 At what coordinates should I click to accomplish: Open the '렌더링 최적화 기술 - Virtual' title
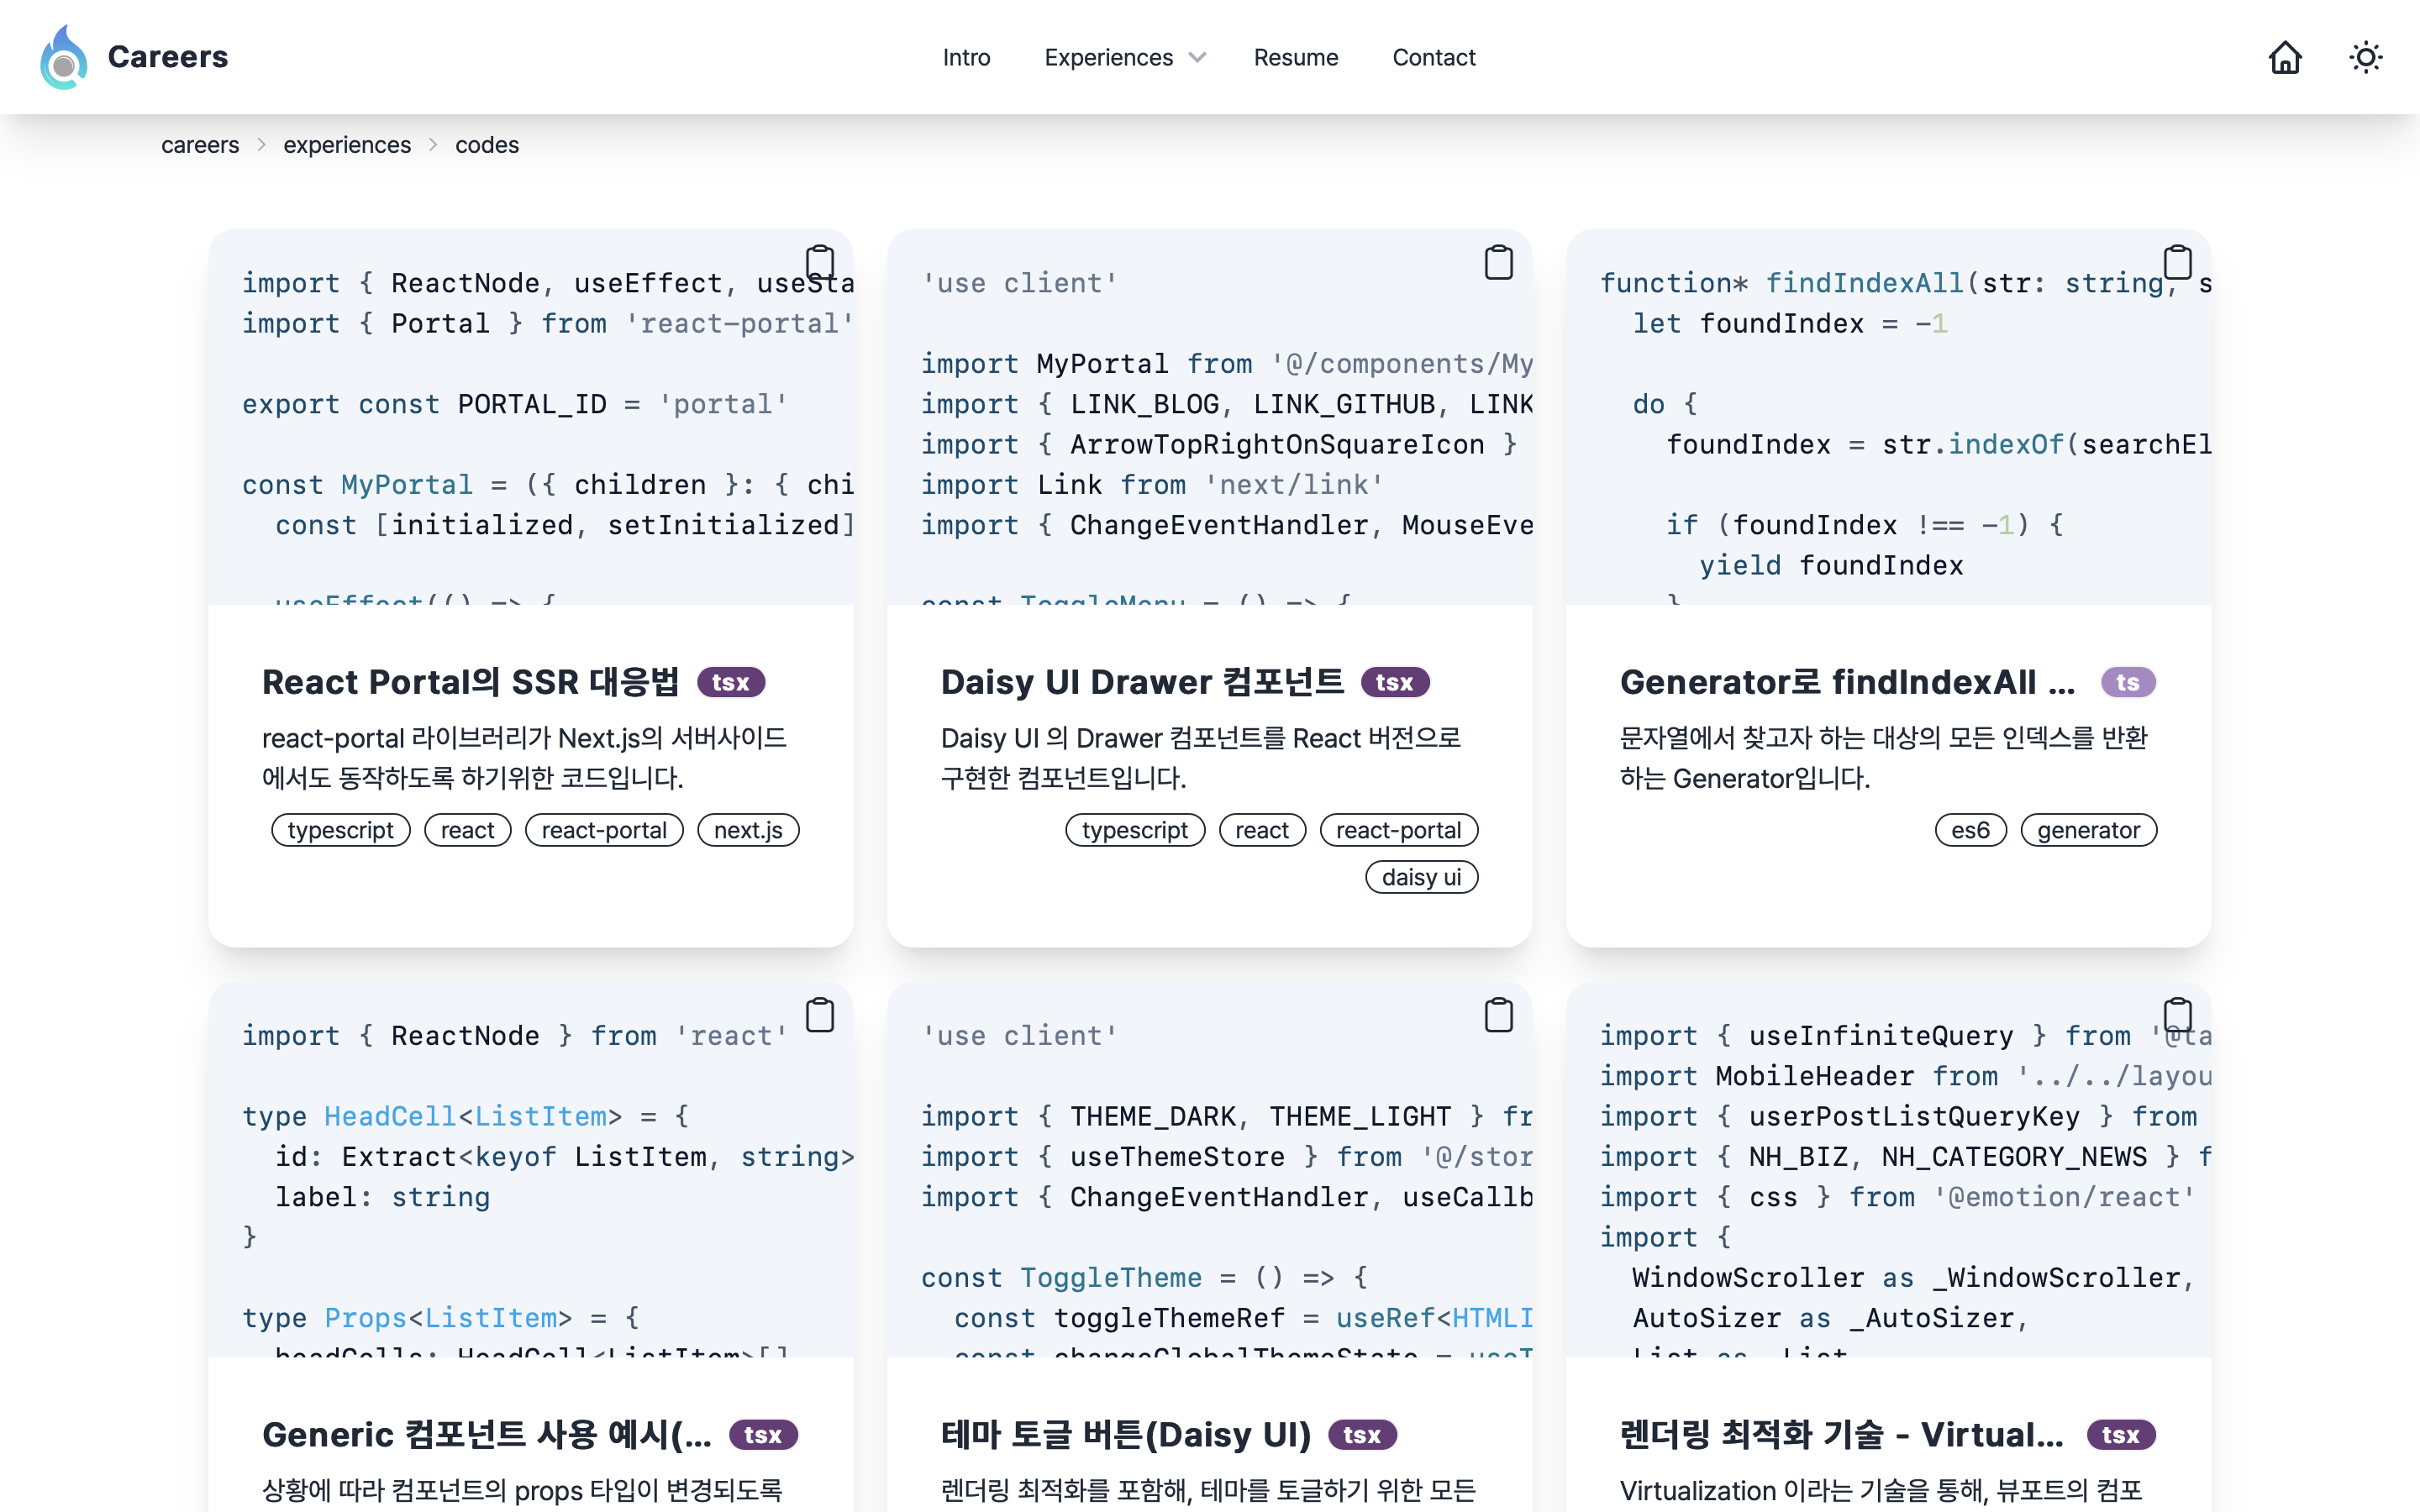1841,1435
